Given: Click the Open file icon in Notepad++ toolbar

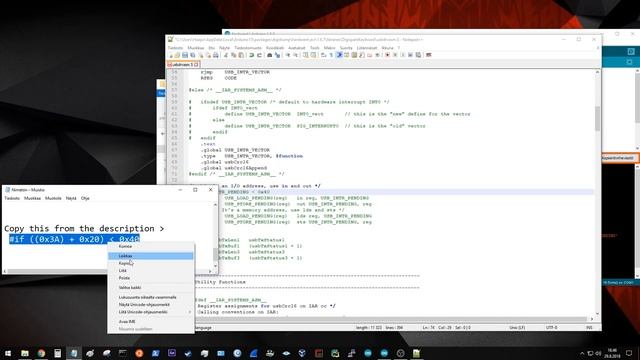Looking at the screenshot, I should pyautogui.click(x=177, y=55).
